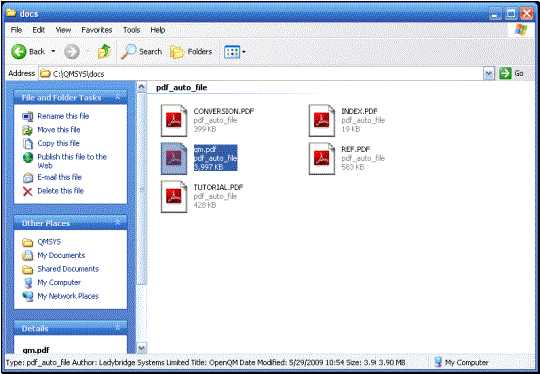The height and width of the screenshot is (374, 540).
Task: Collapse the Other Places panel
Action: point(118,223)
